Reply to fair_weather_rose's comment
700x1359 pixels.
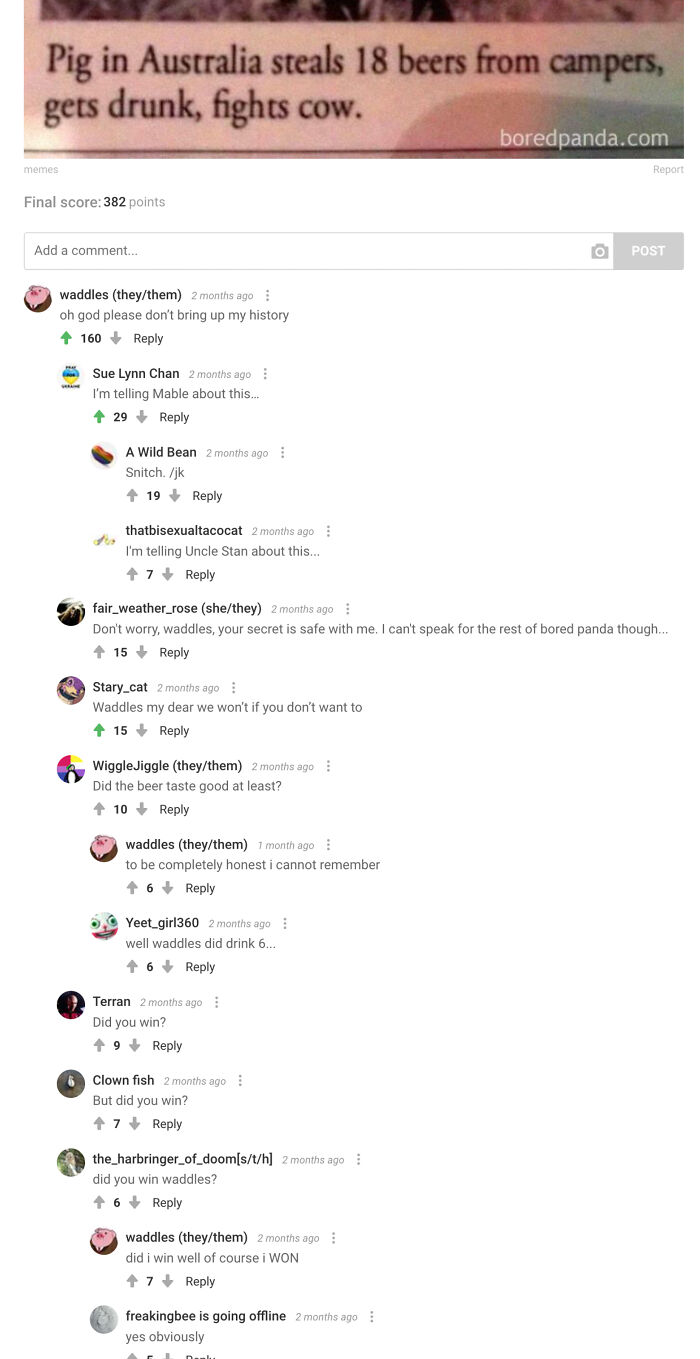click(x=174, y=653)
